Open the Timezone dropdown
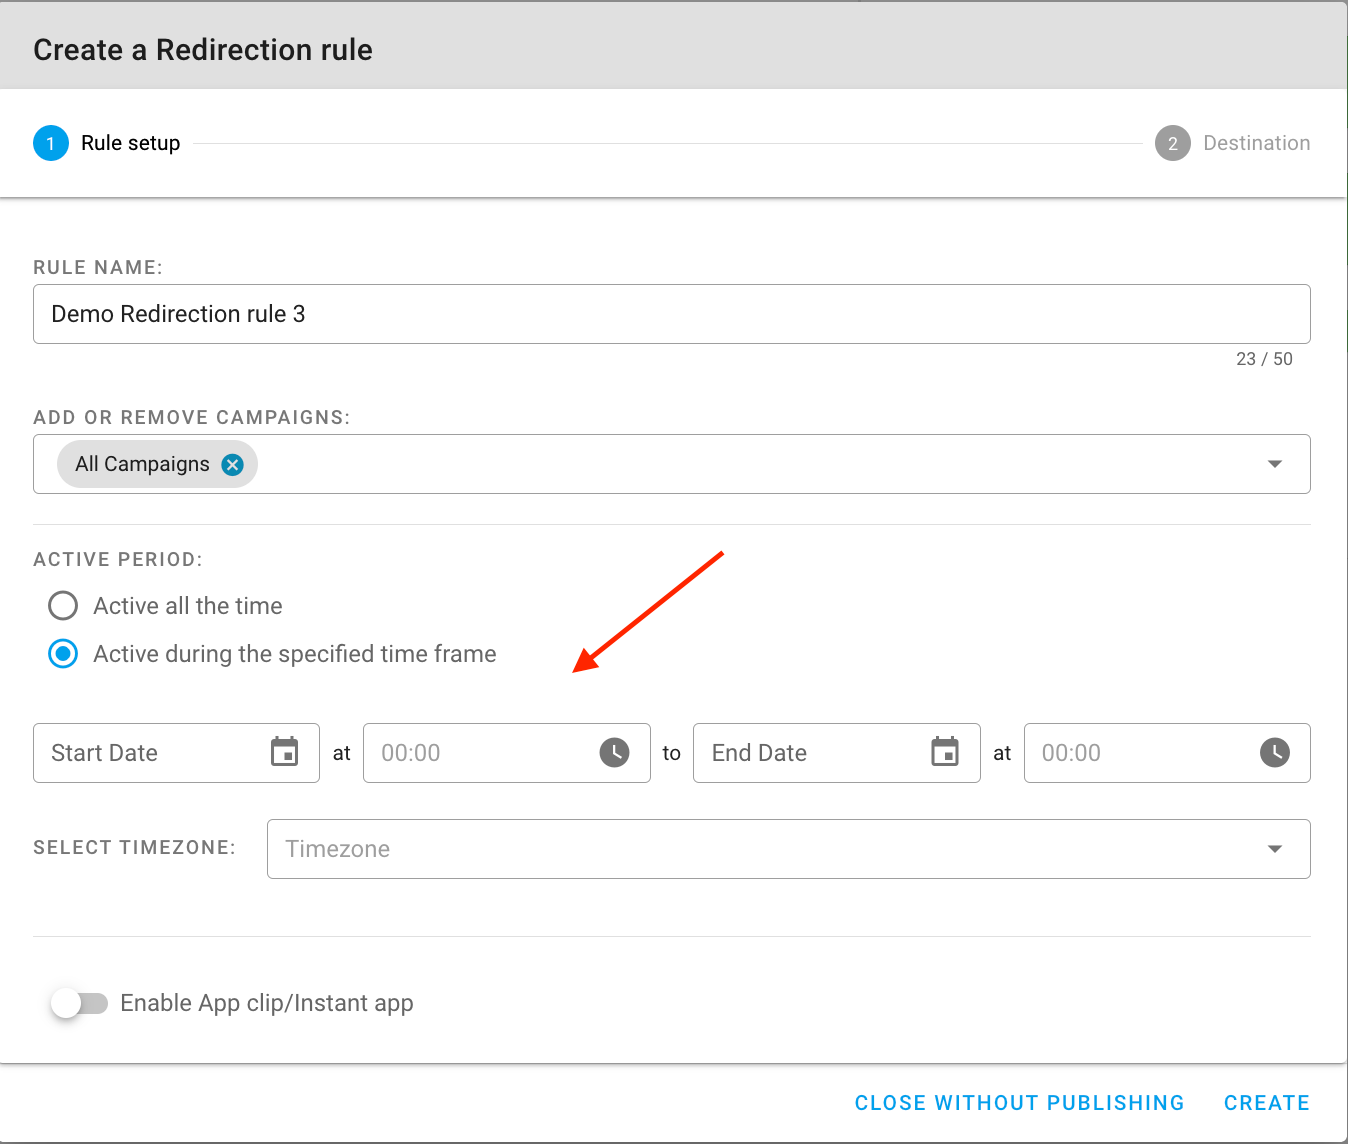Viewport: 1348px width, 1144px height. pyautogui.click(x=788, y=849)
